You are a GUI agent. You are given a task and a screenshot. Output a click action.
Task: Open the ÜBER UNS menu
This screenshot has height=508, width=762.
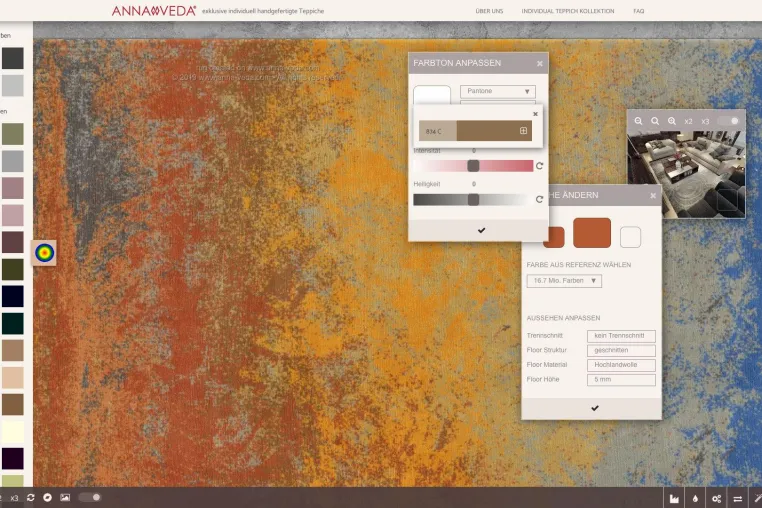click(x=489, y=11)
